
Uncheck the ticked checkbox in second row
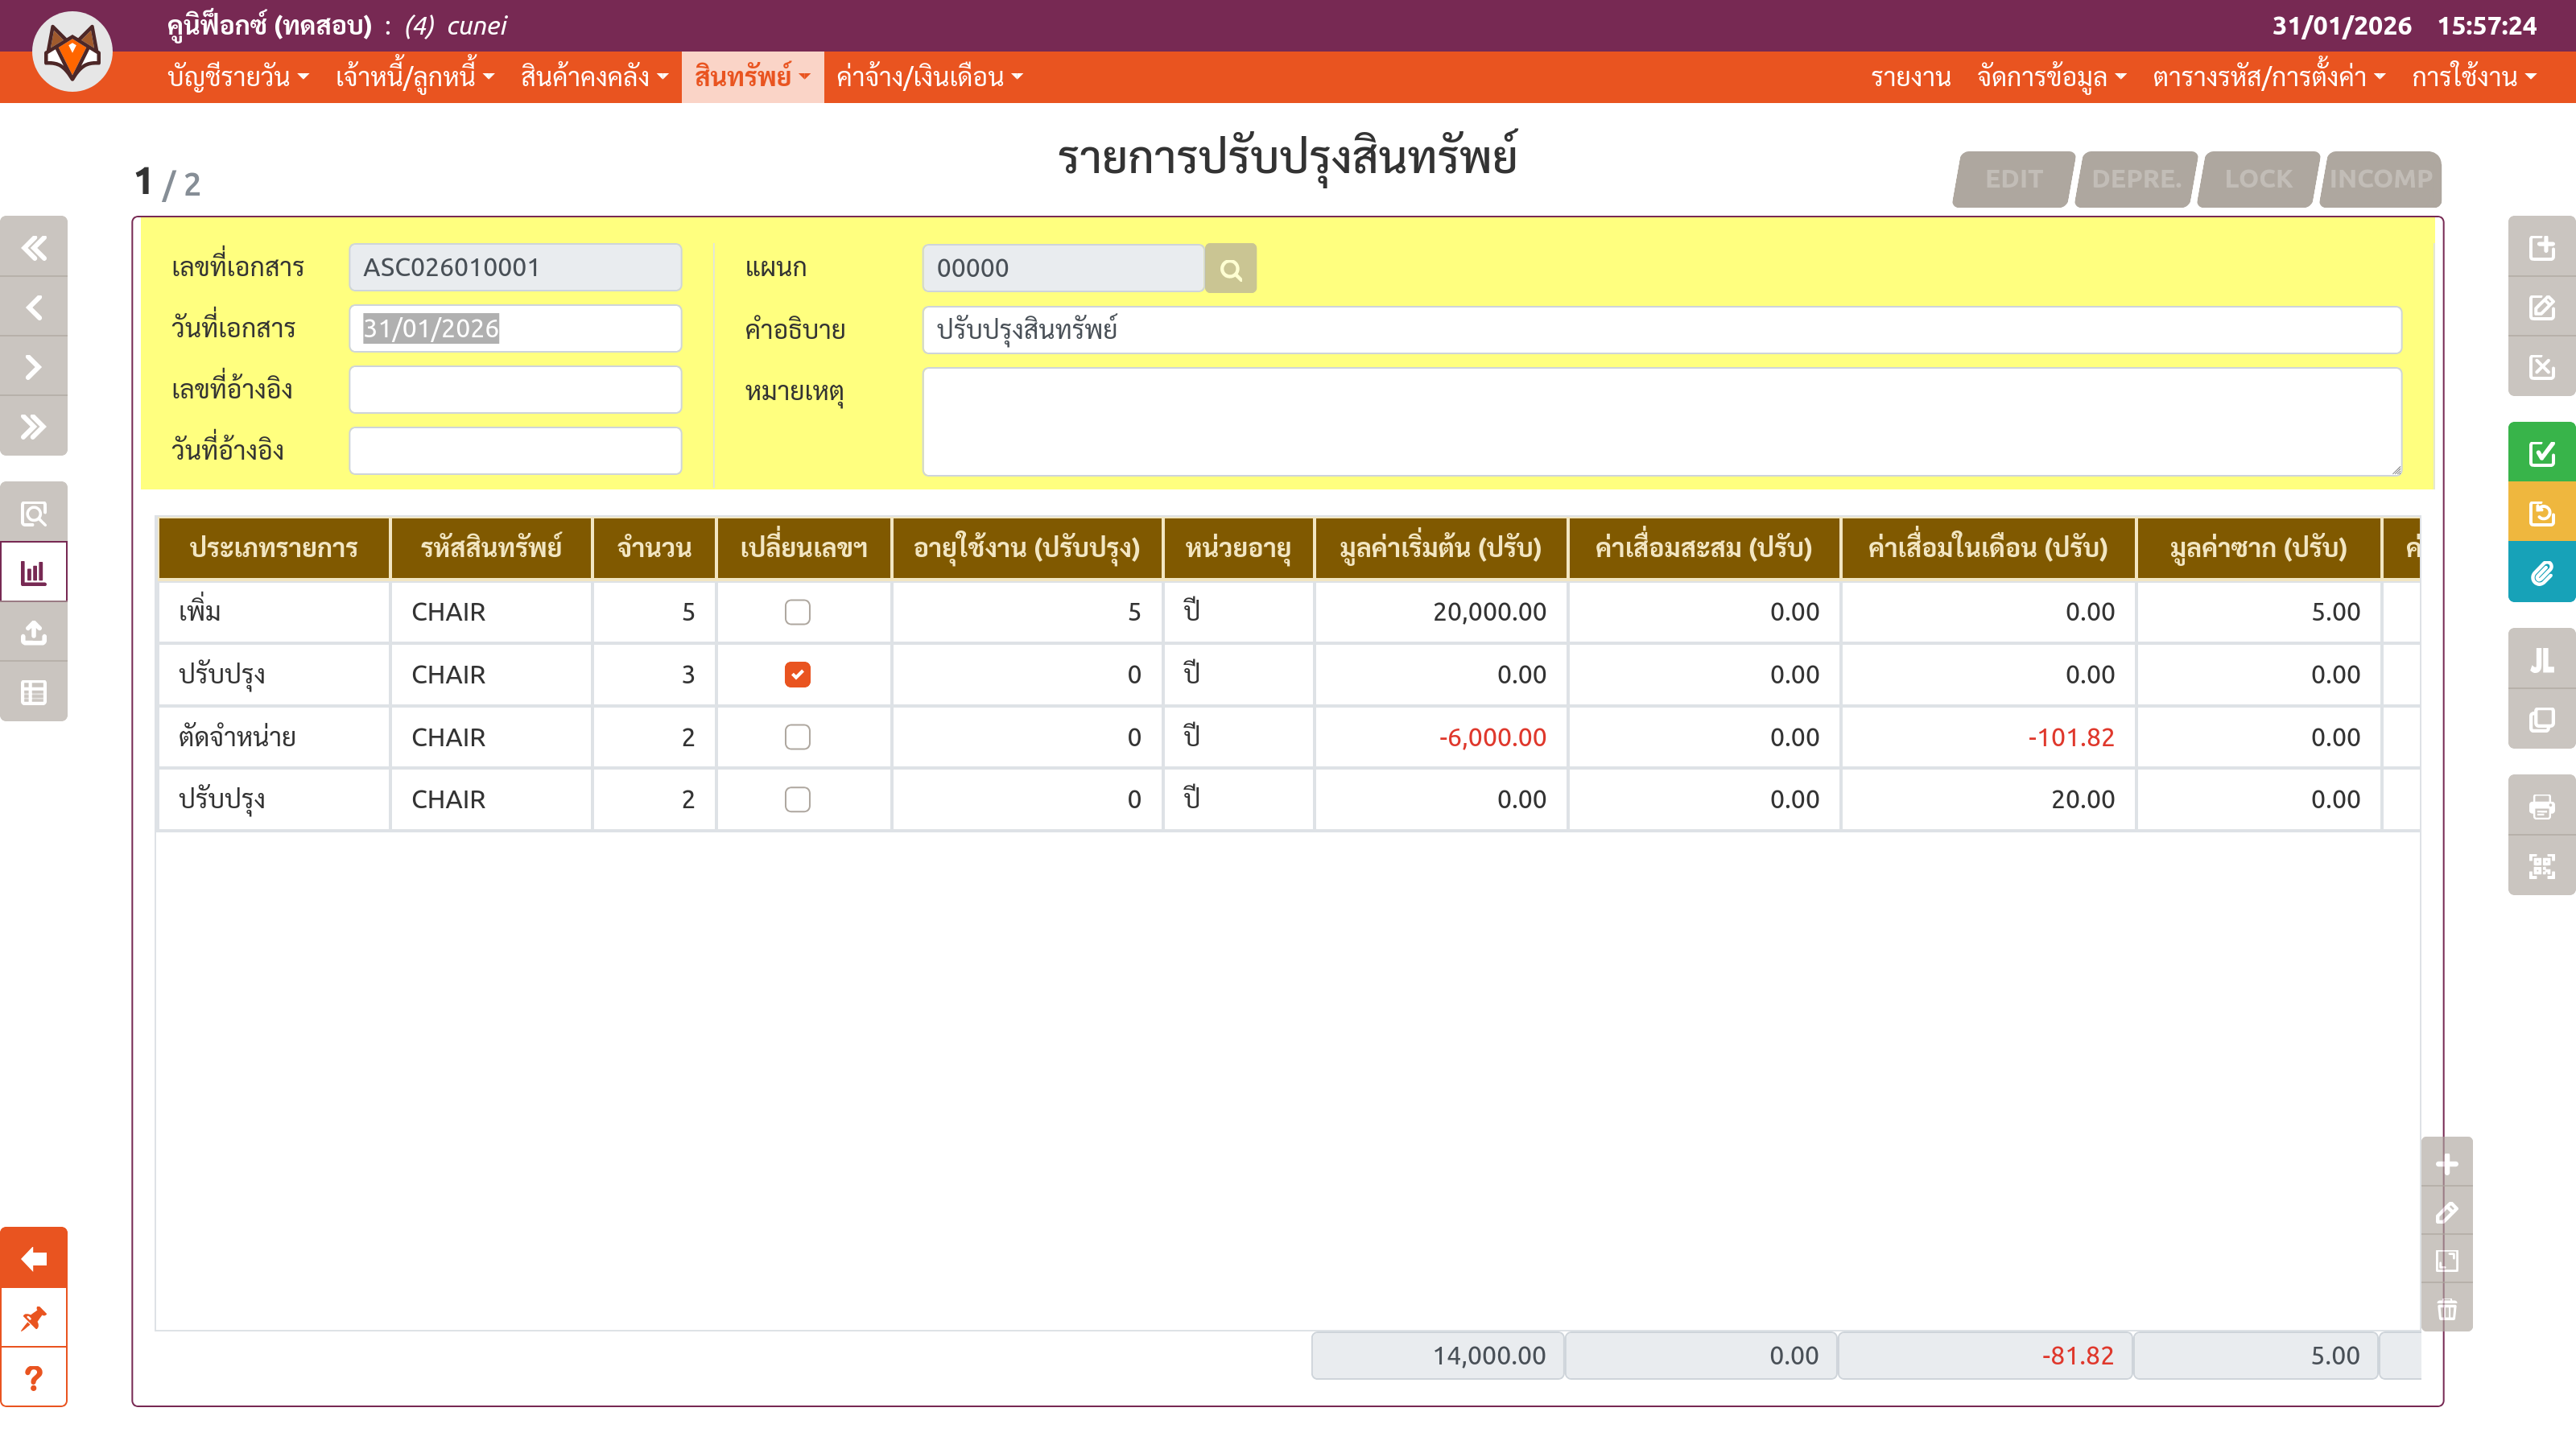[797, 675]
